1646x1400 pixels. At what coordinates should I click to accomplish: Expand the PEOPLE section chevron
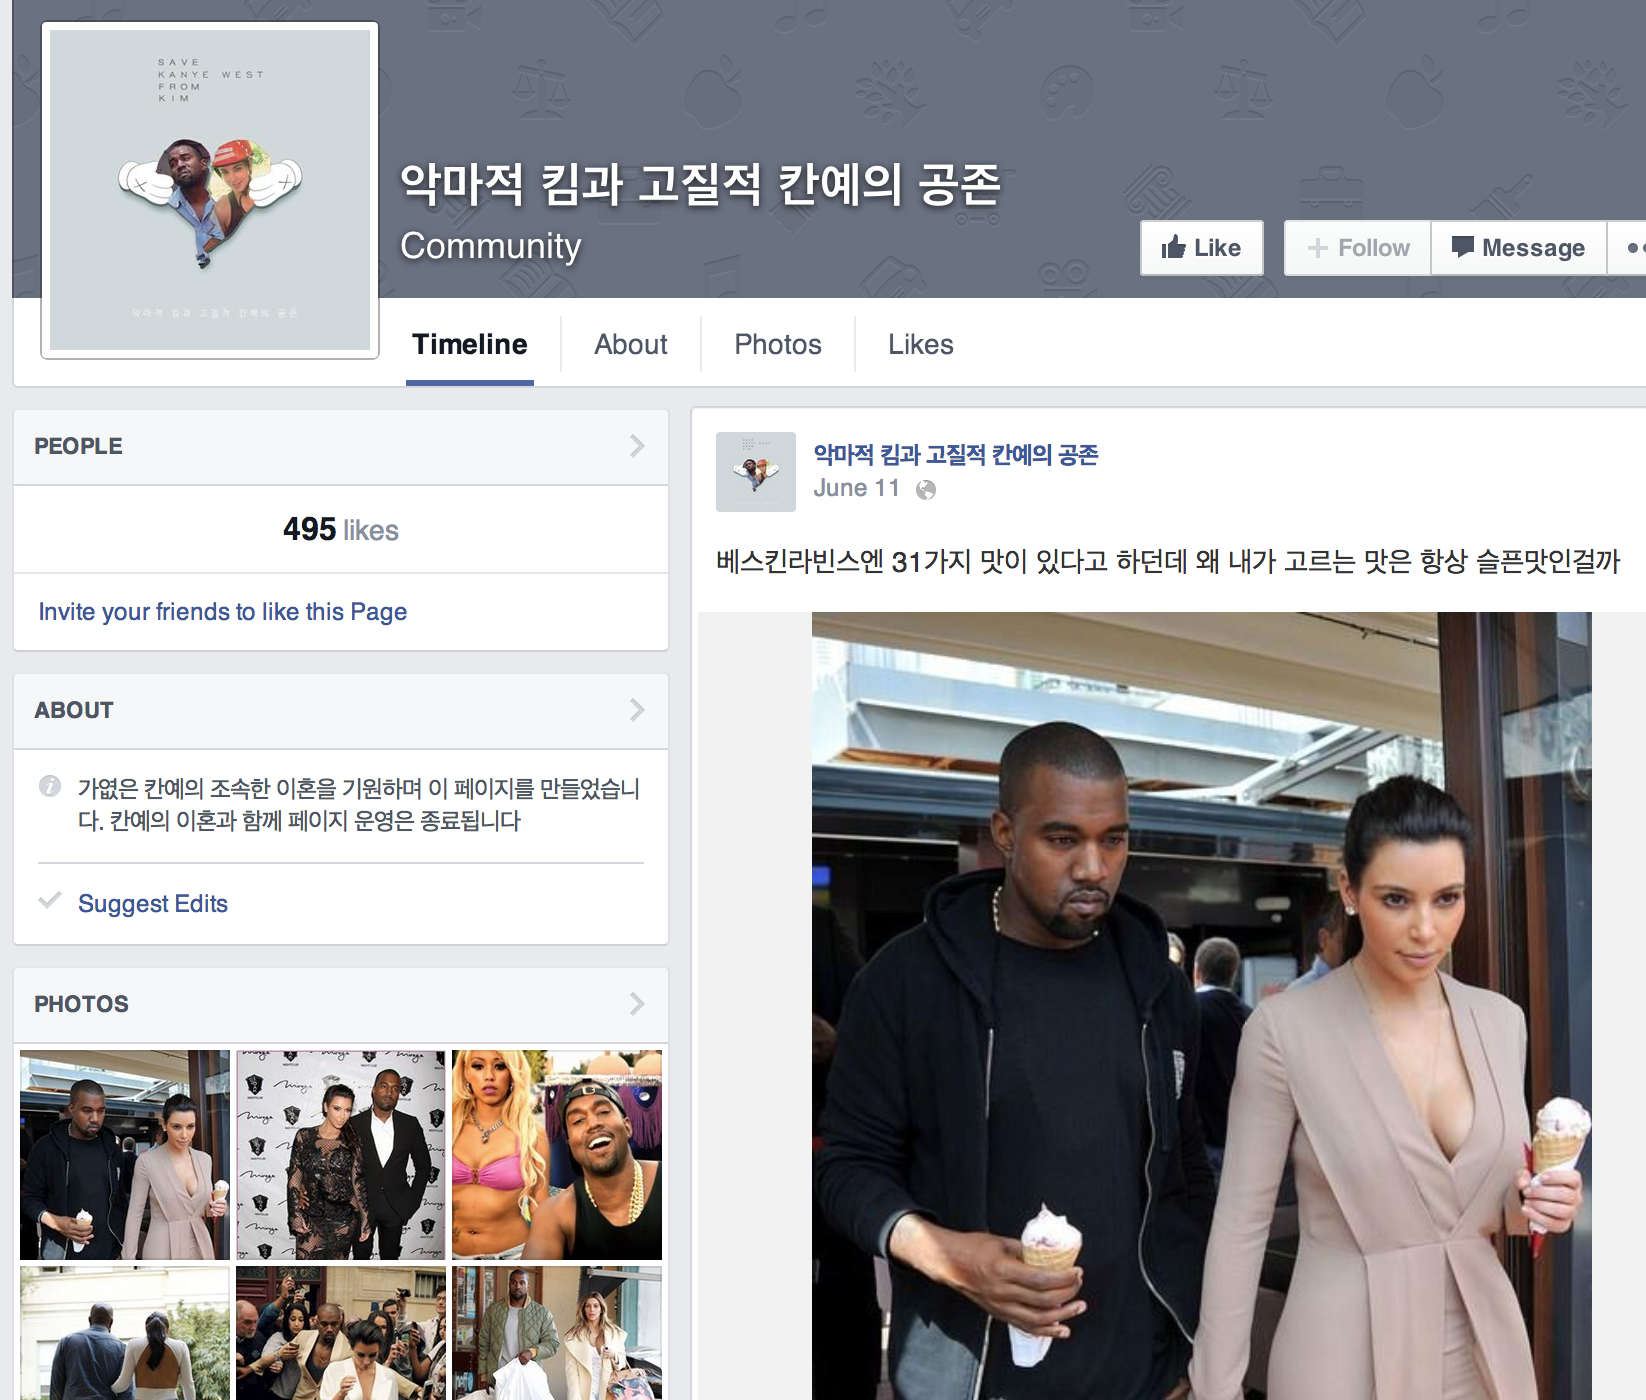[637, 446]
